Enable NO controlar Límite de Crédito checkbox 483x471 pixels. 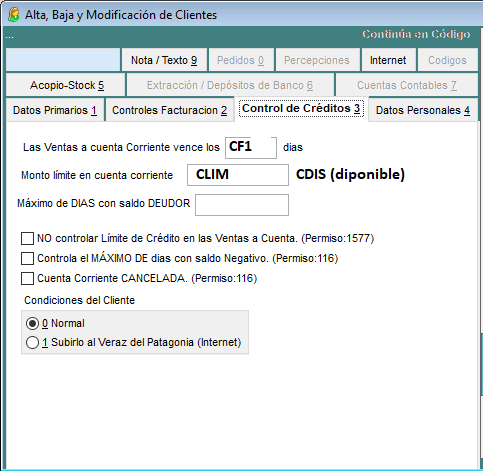pyautogui.click(x=27, y=239)
